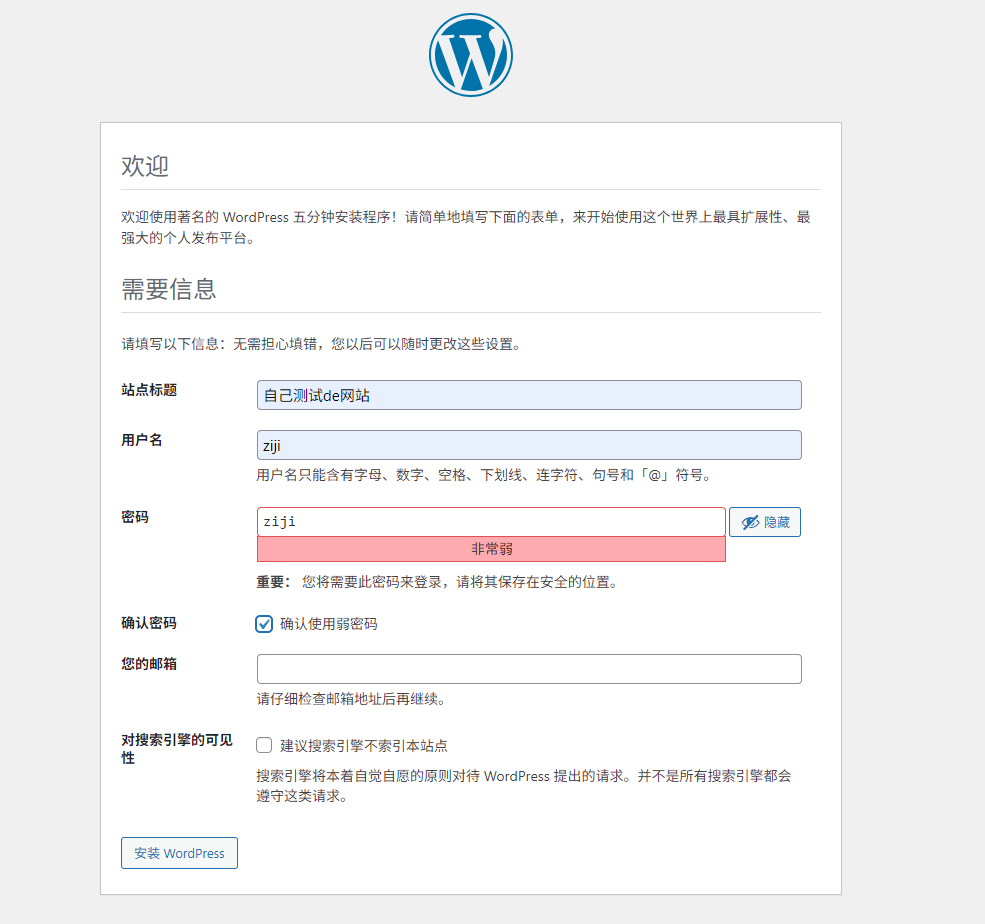The height and width of the screenshot is (924, 985).
Task: Click the 建议搜索引擎不索引本站点 label text
Action: 364,746
